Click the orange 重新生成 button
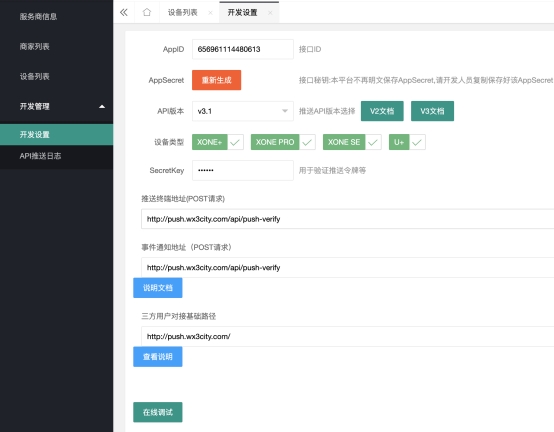 point(217,80)
